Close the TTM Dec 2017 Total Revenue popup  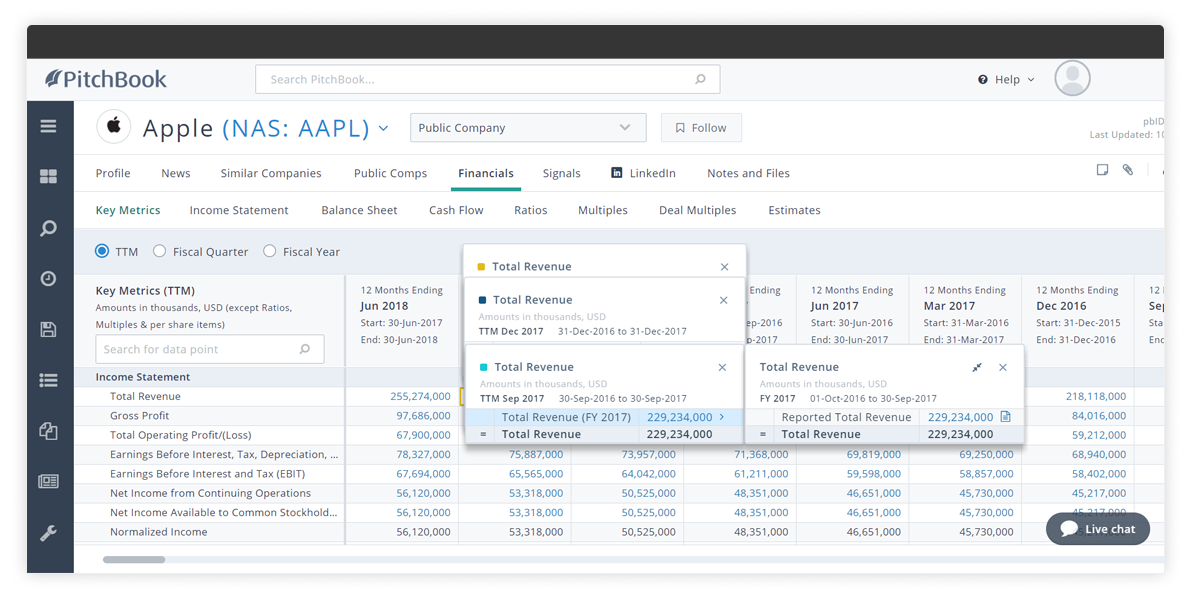(724, 300)
